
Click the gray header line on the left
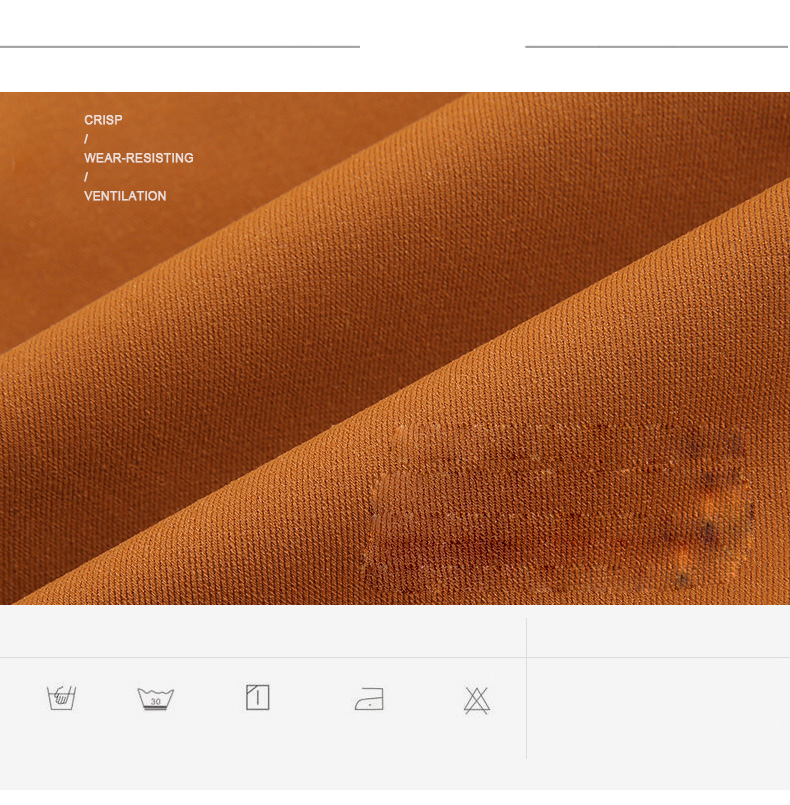180,46
